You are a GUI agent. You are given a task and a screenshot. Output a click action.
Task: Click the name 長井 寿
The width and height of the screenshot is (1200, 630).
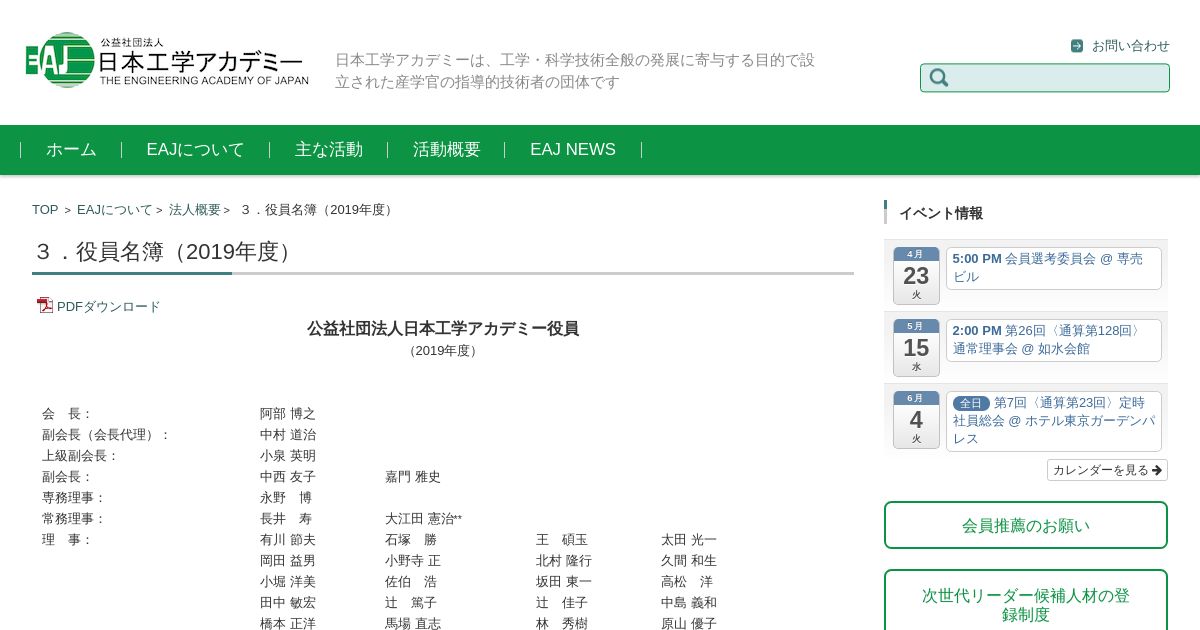pos(286,519)
